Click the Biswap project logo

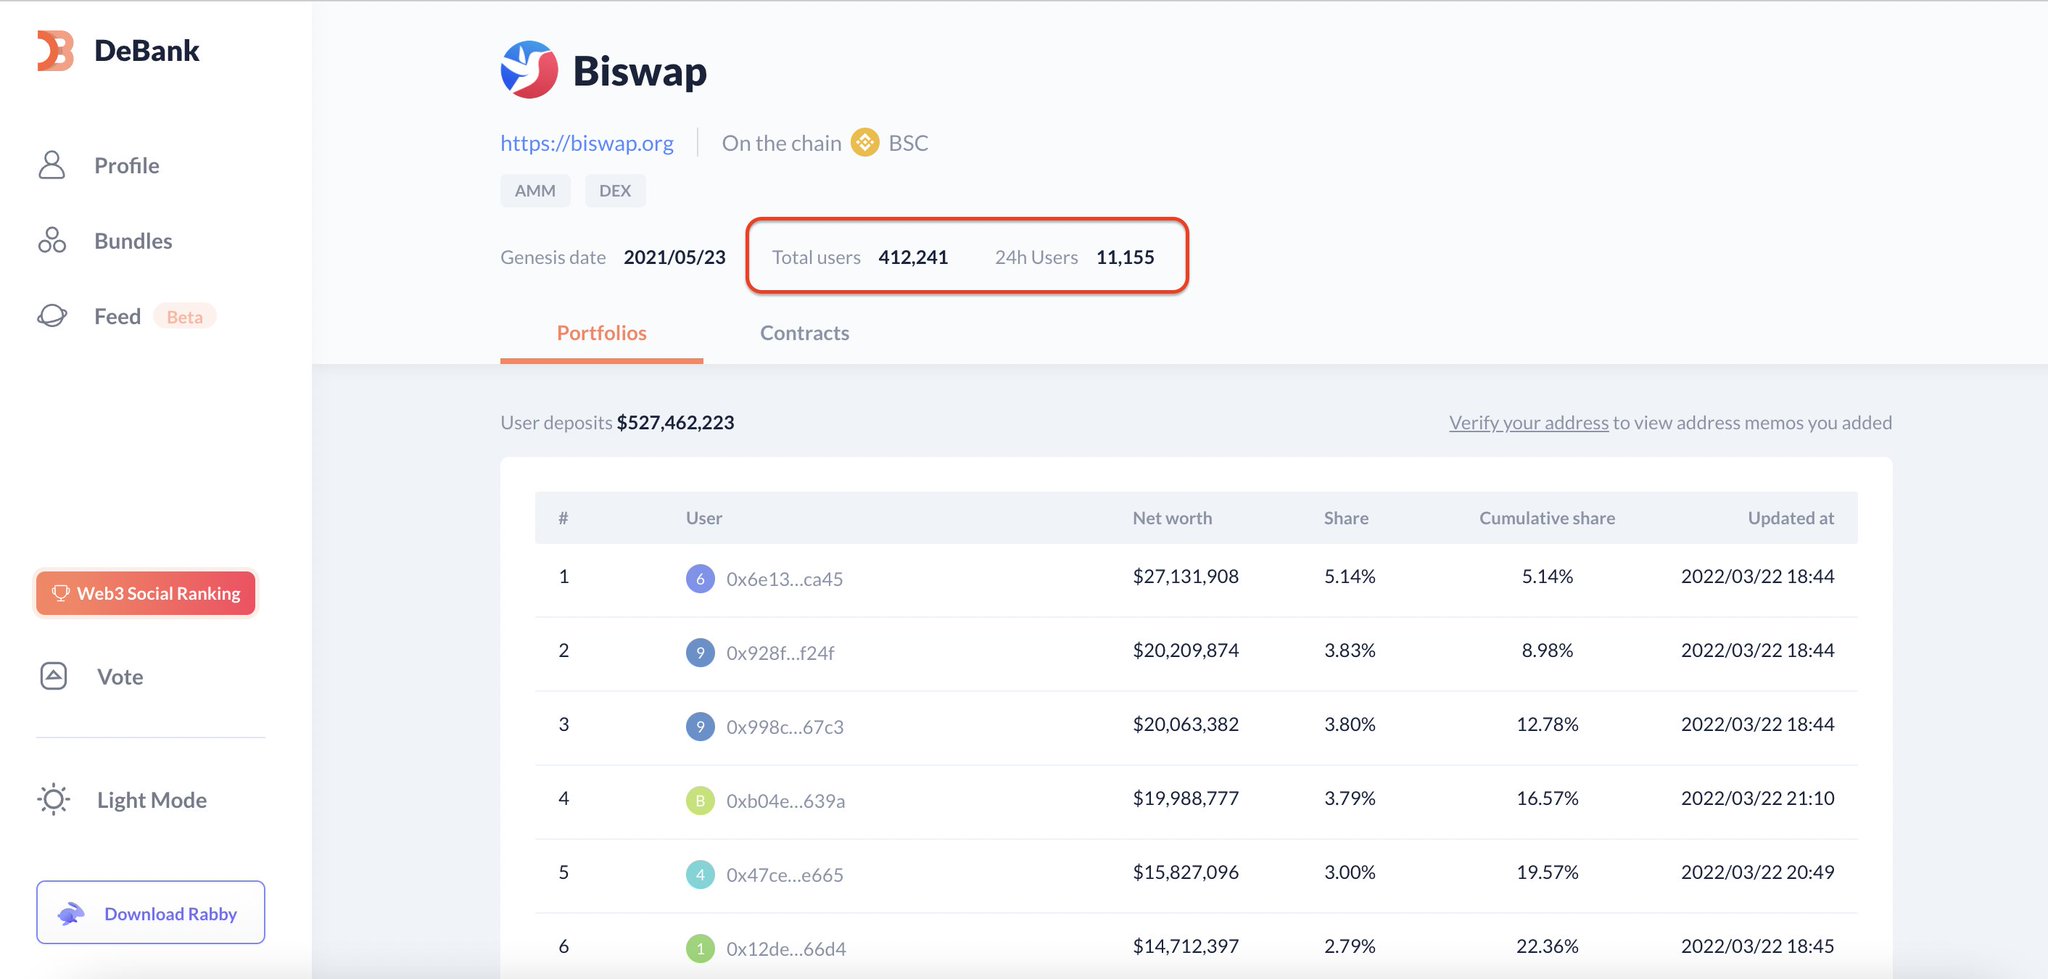tap(527, 70)
